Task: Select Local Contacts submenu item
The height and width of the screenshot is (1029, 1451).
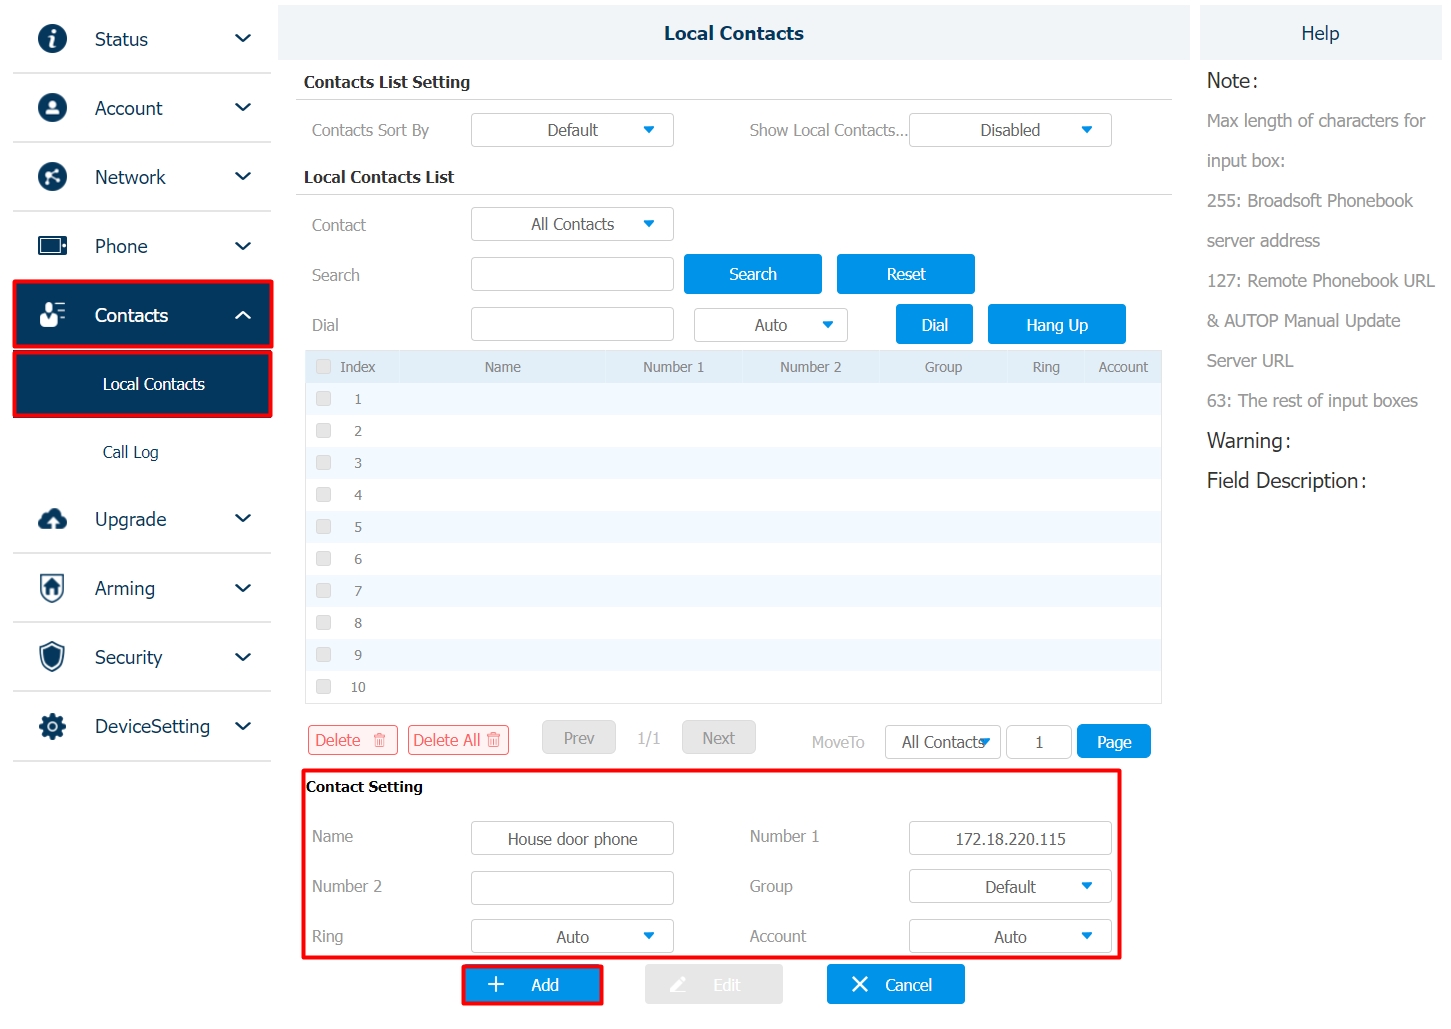Action: tap(142, 384)
